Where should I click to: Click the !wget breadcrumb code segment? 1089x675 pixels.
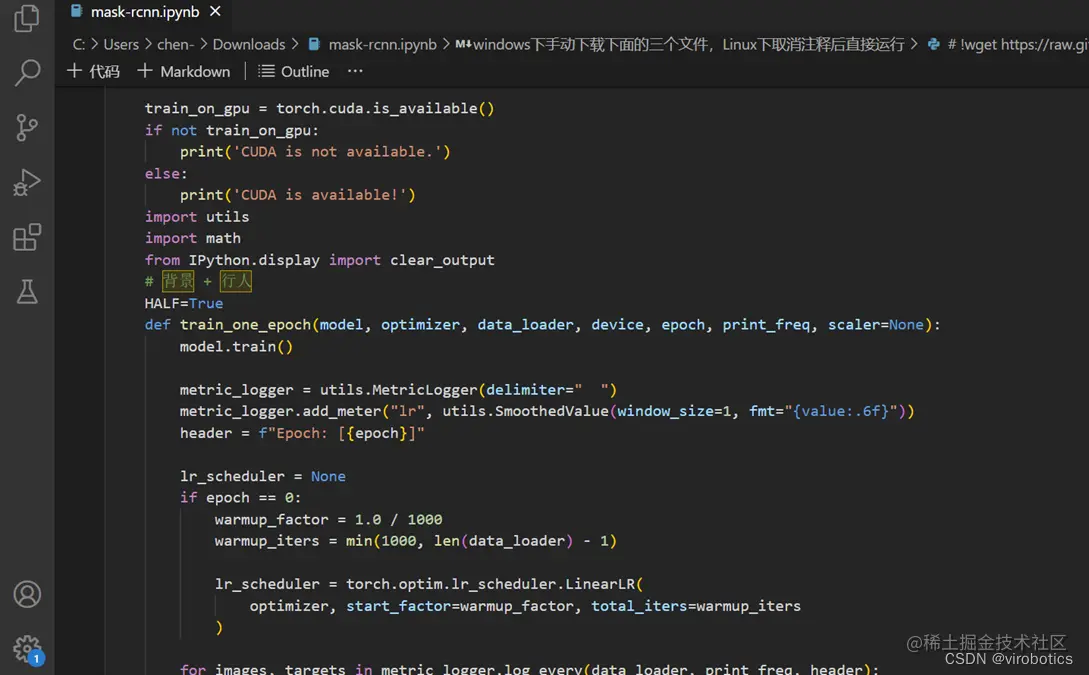point(1018,44)
